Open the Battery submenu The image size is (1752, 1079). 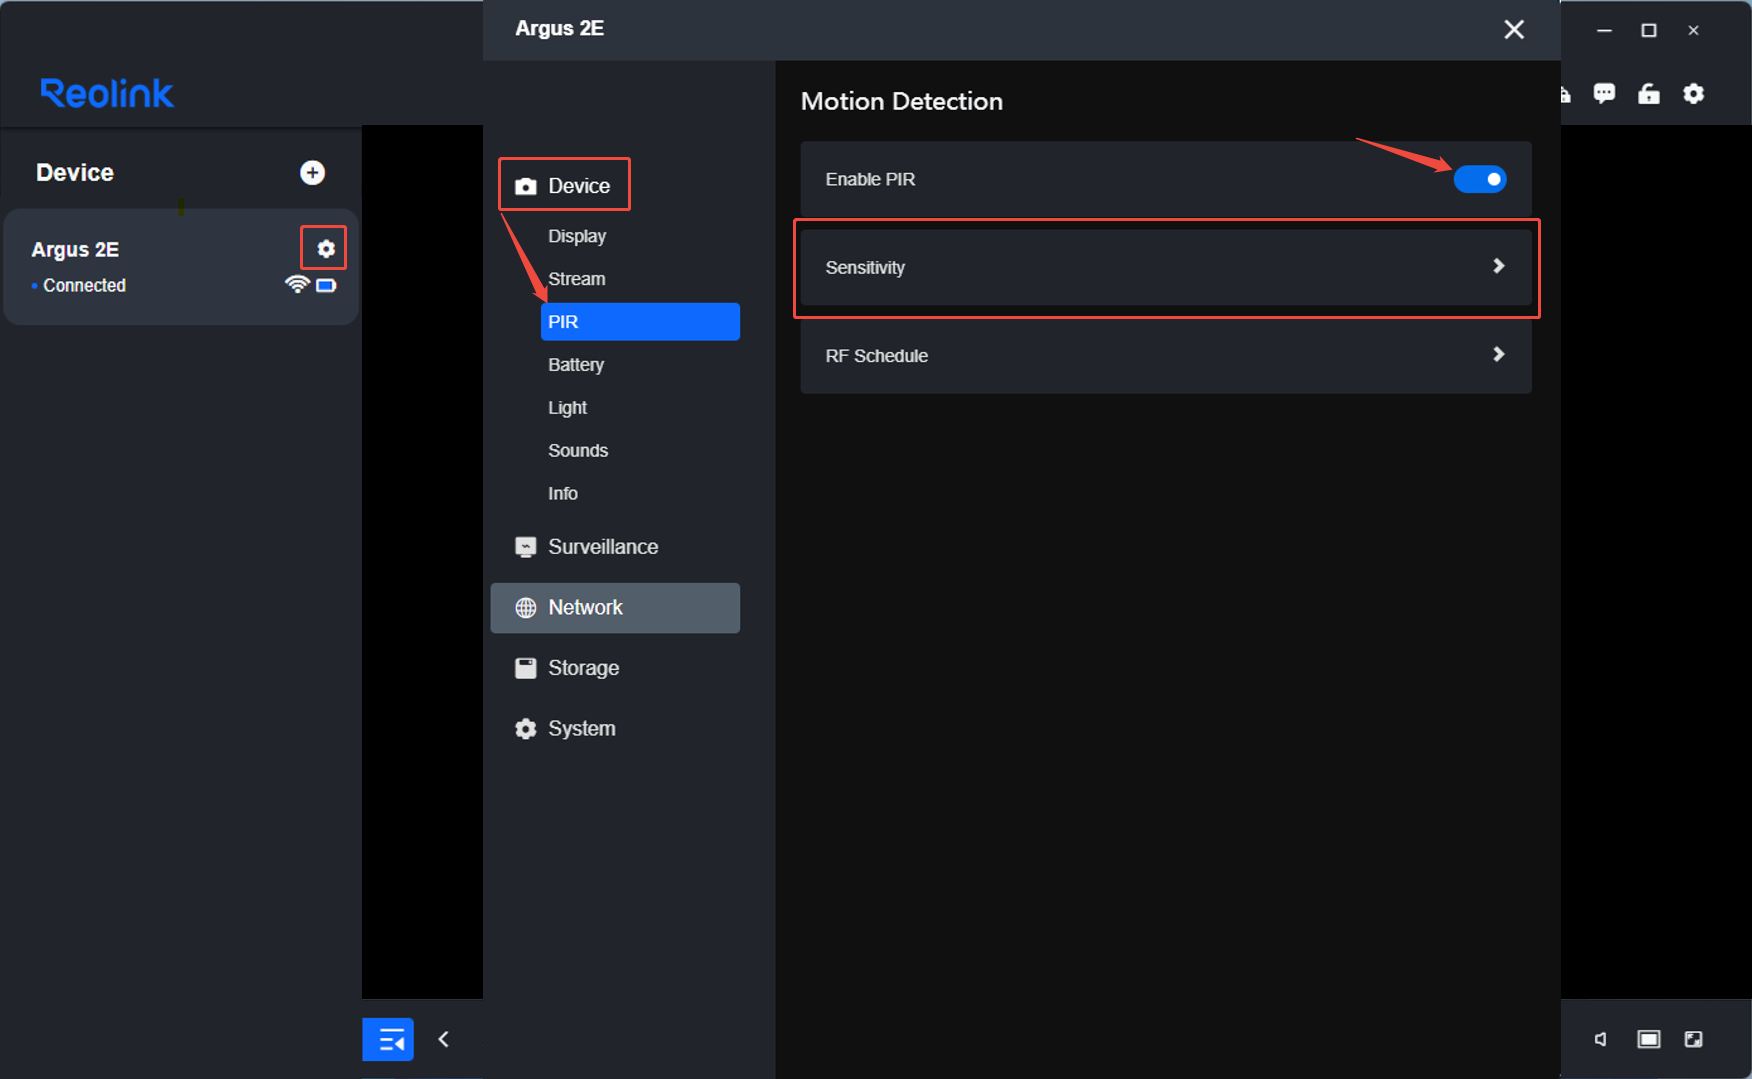pos(576,365)
